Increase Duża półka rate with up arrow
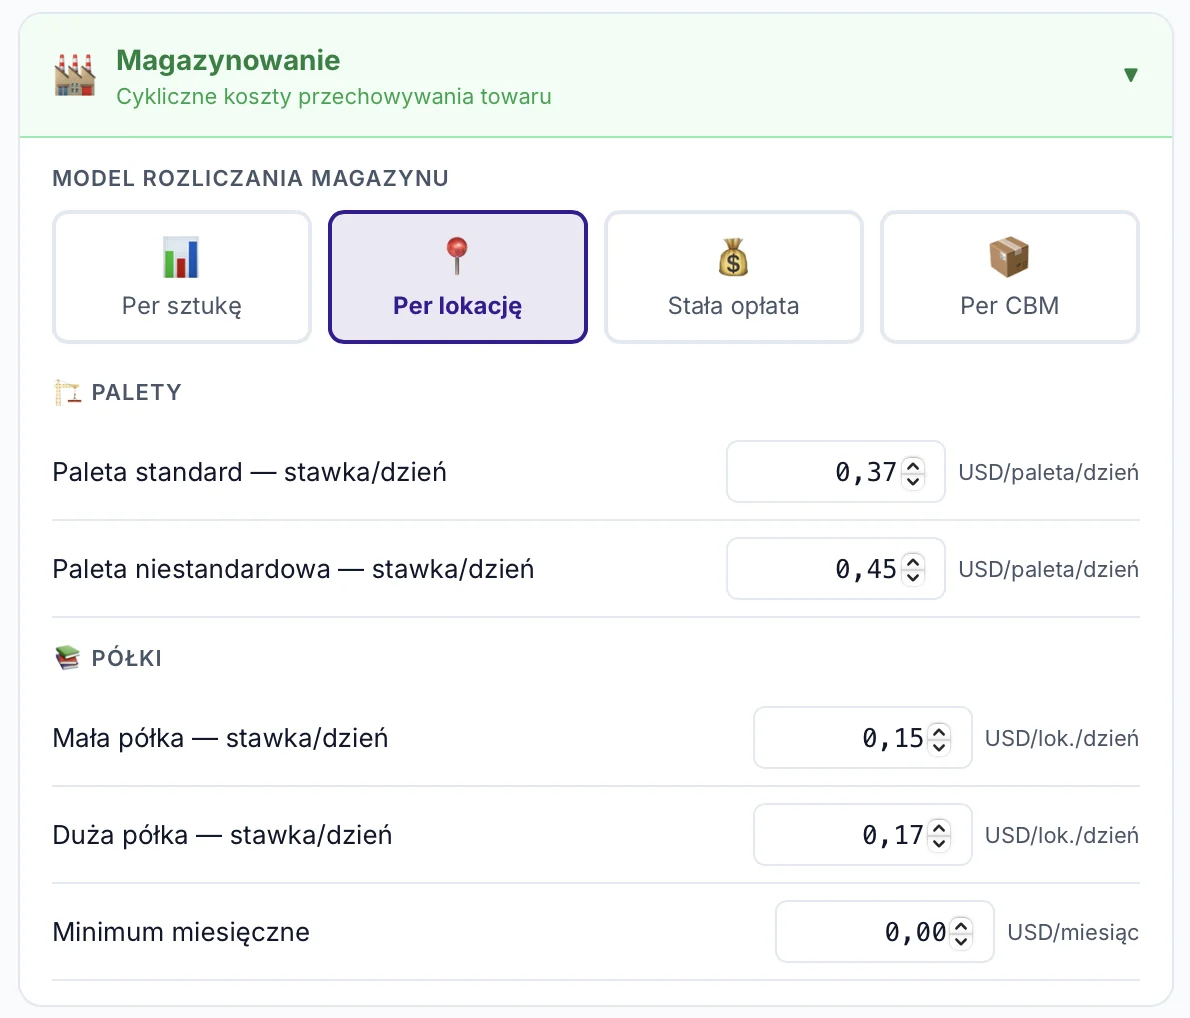This screenshot has height=1018, width=1190. [x=940, y=828]
